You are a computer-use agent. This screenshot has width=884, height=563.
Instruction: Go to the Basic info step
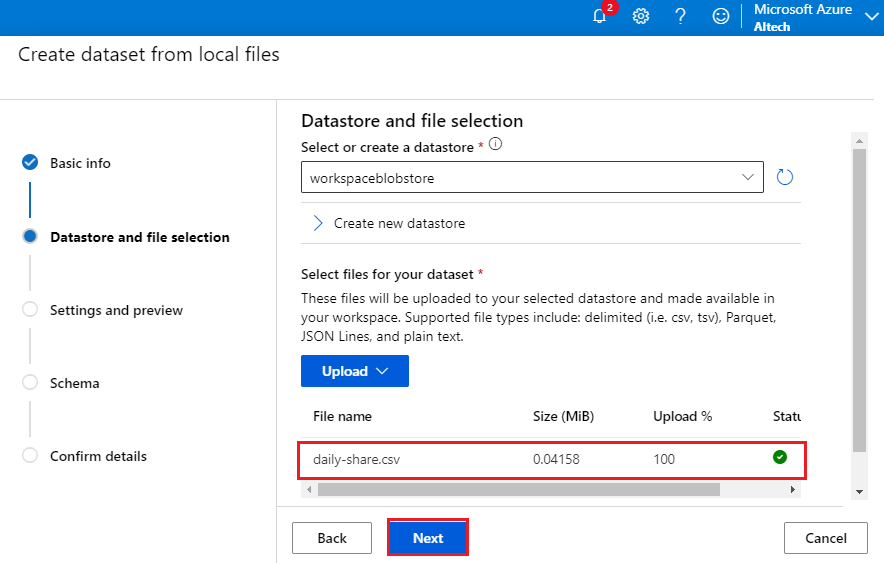click(80, 163)
